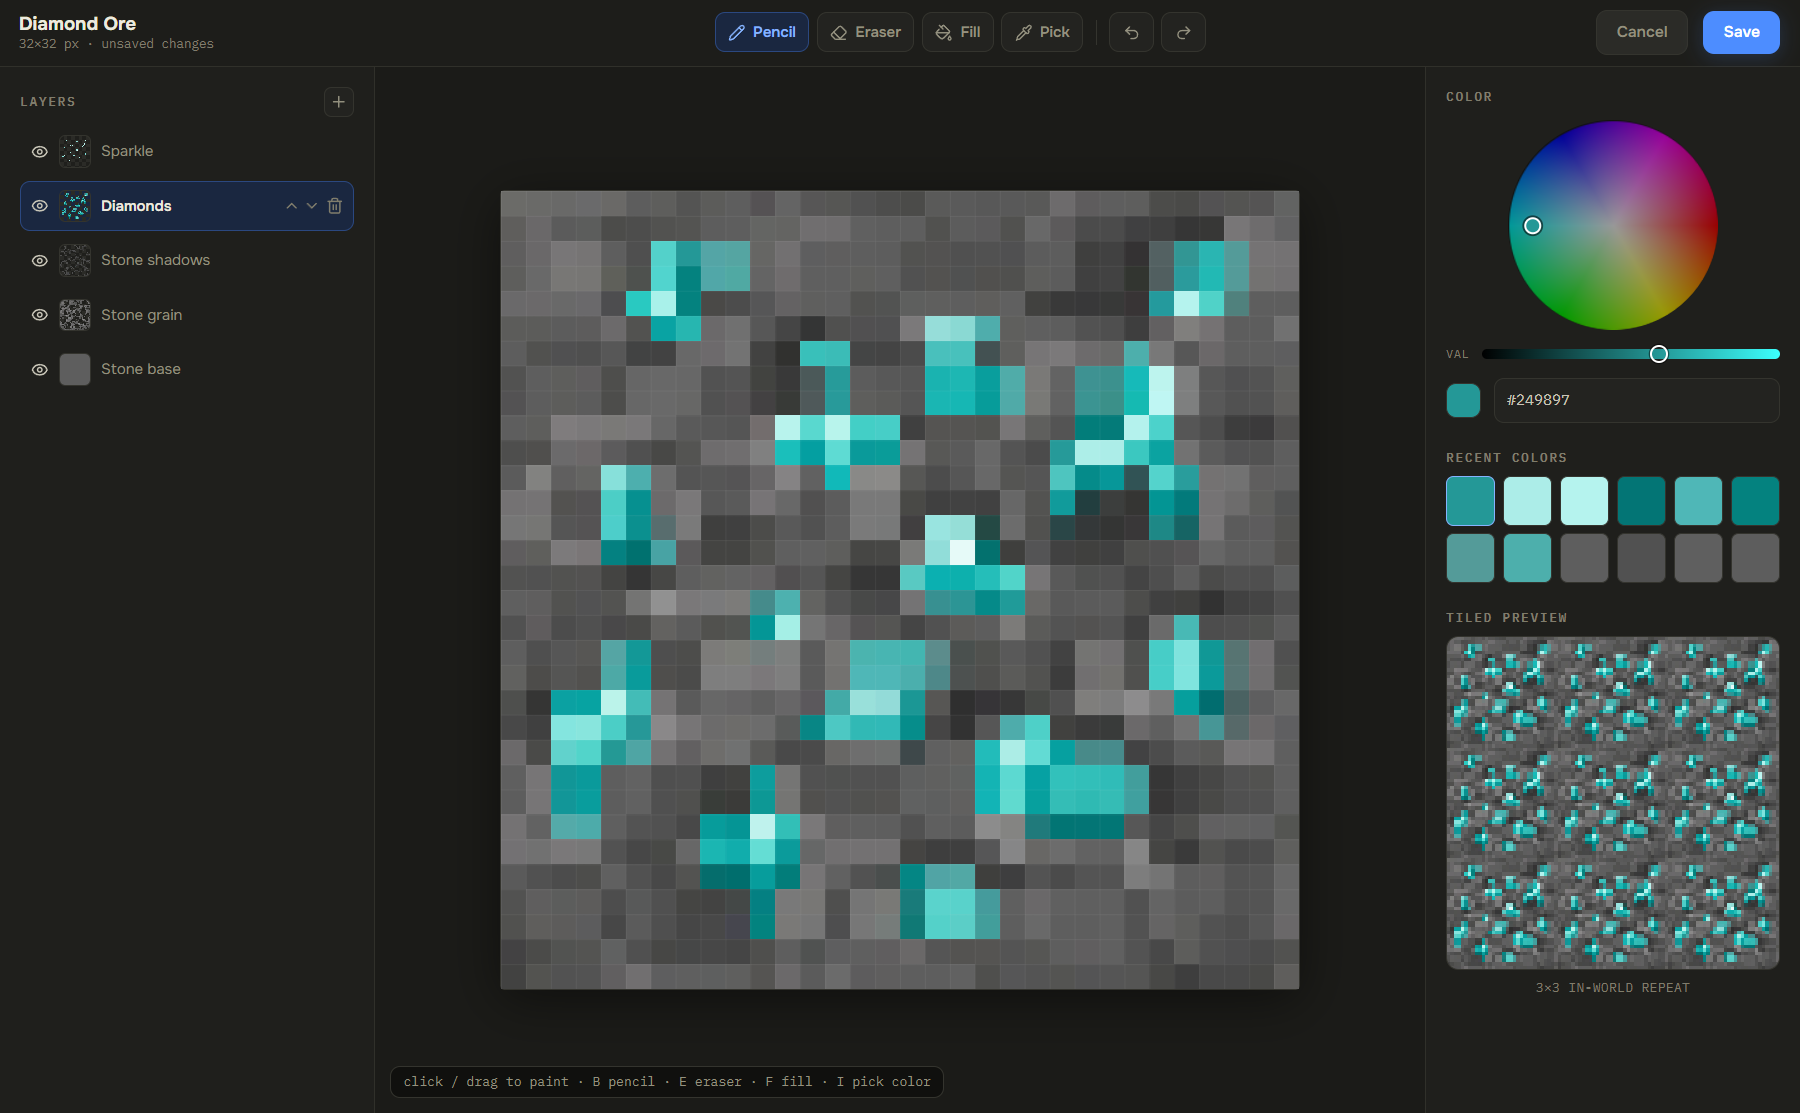Click the current color preview swatch
Image resolution: width=1800 pixels, height=1114 pixels.
[x=1463, y=400]
